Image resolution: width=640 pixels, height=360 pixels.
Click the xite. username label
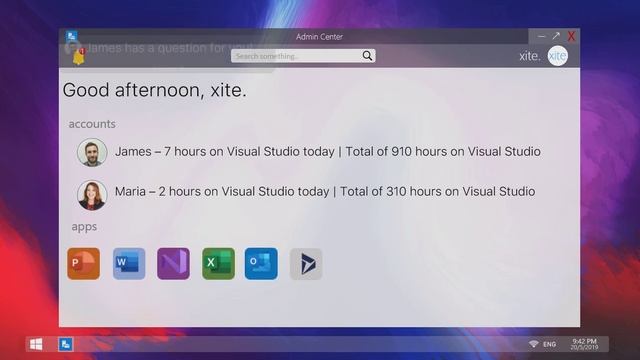pos(529,56)
